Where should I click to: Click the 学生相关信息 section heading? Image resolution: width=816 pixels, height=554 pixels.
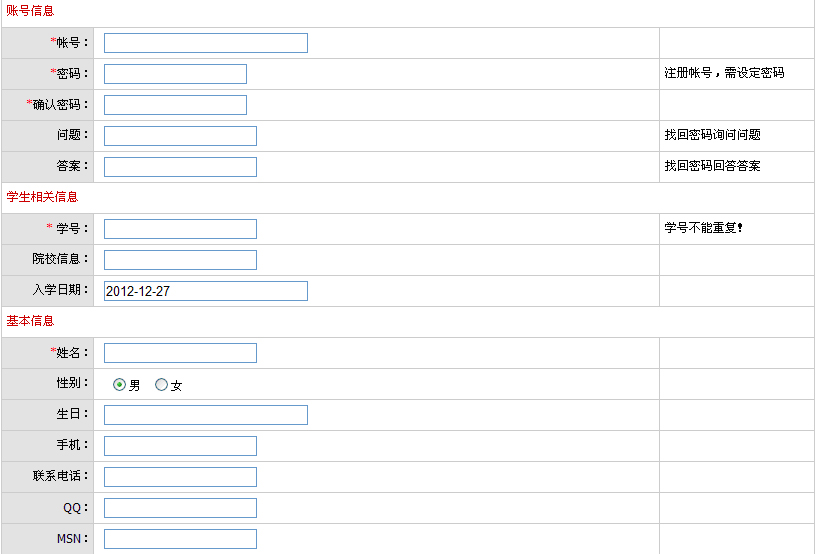(x=42, y=197)
